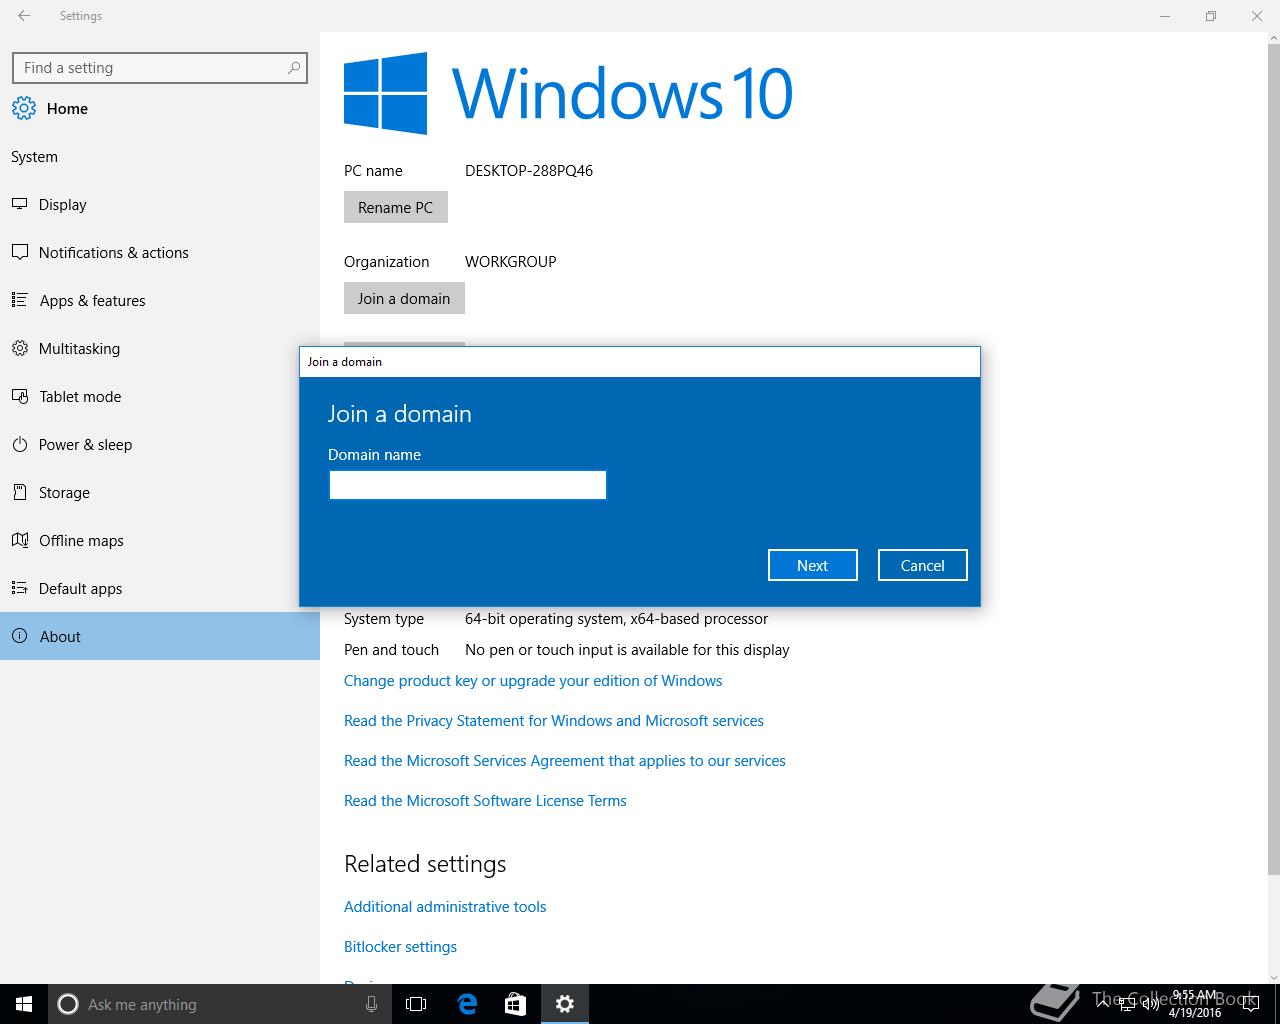Open Task View from the taskbar
Image resolution: width=1280 pixels, height=1024 pixels.
pyautogui.click(x=416, y=1004)
